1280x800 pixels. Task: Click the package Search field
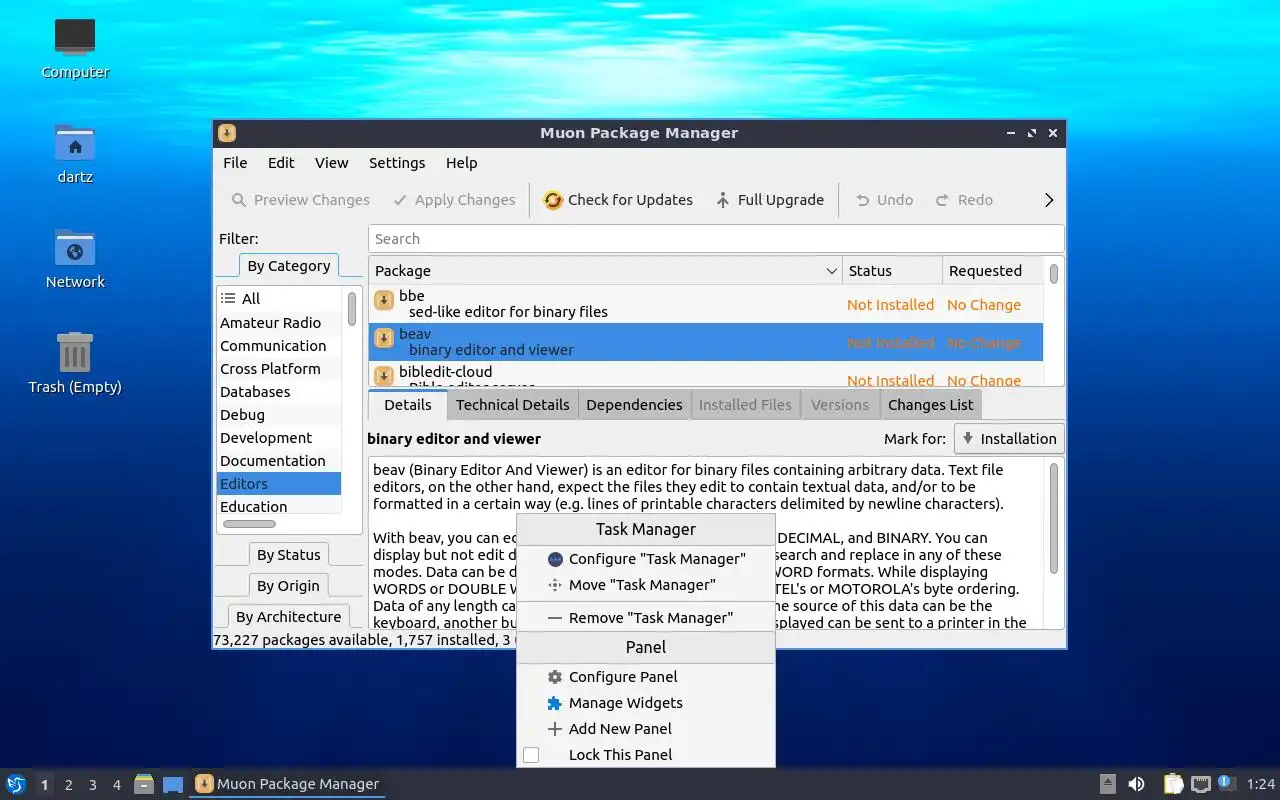(716, 239)
